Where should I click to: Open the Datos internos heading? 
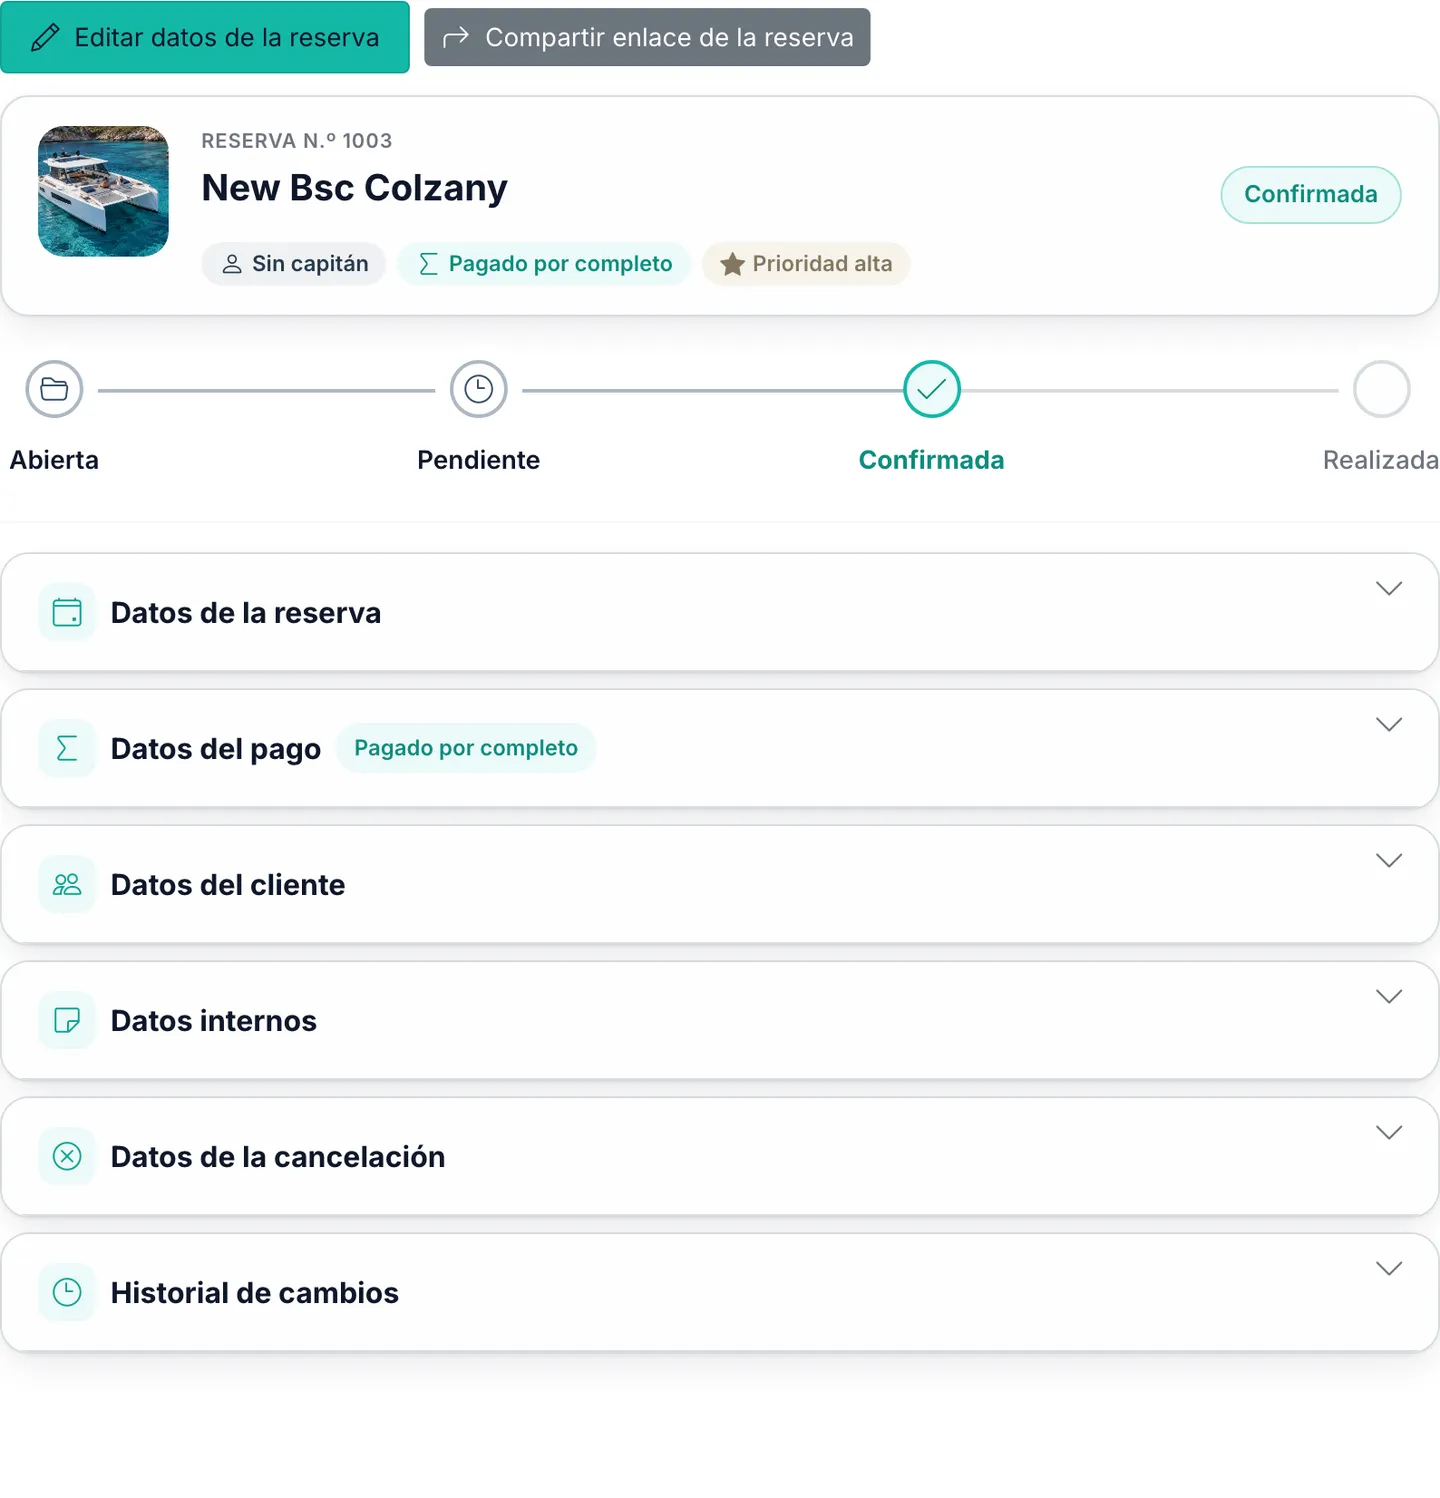coord(214,1021)
